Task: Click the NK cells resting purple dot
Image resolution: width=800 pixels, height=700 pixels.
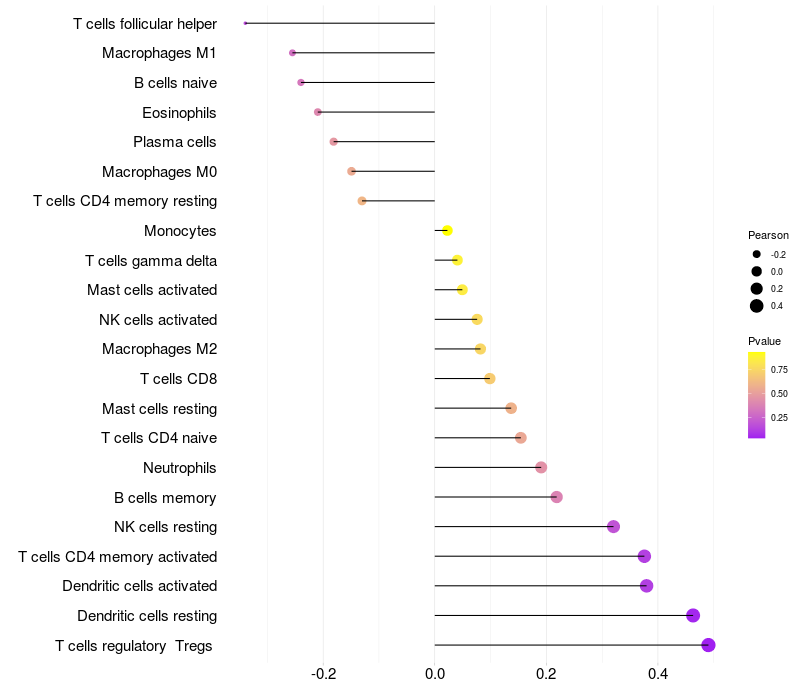Action: 613,527
